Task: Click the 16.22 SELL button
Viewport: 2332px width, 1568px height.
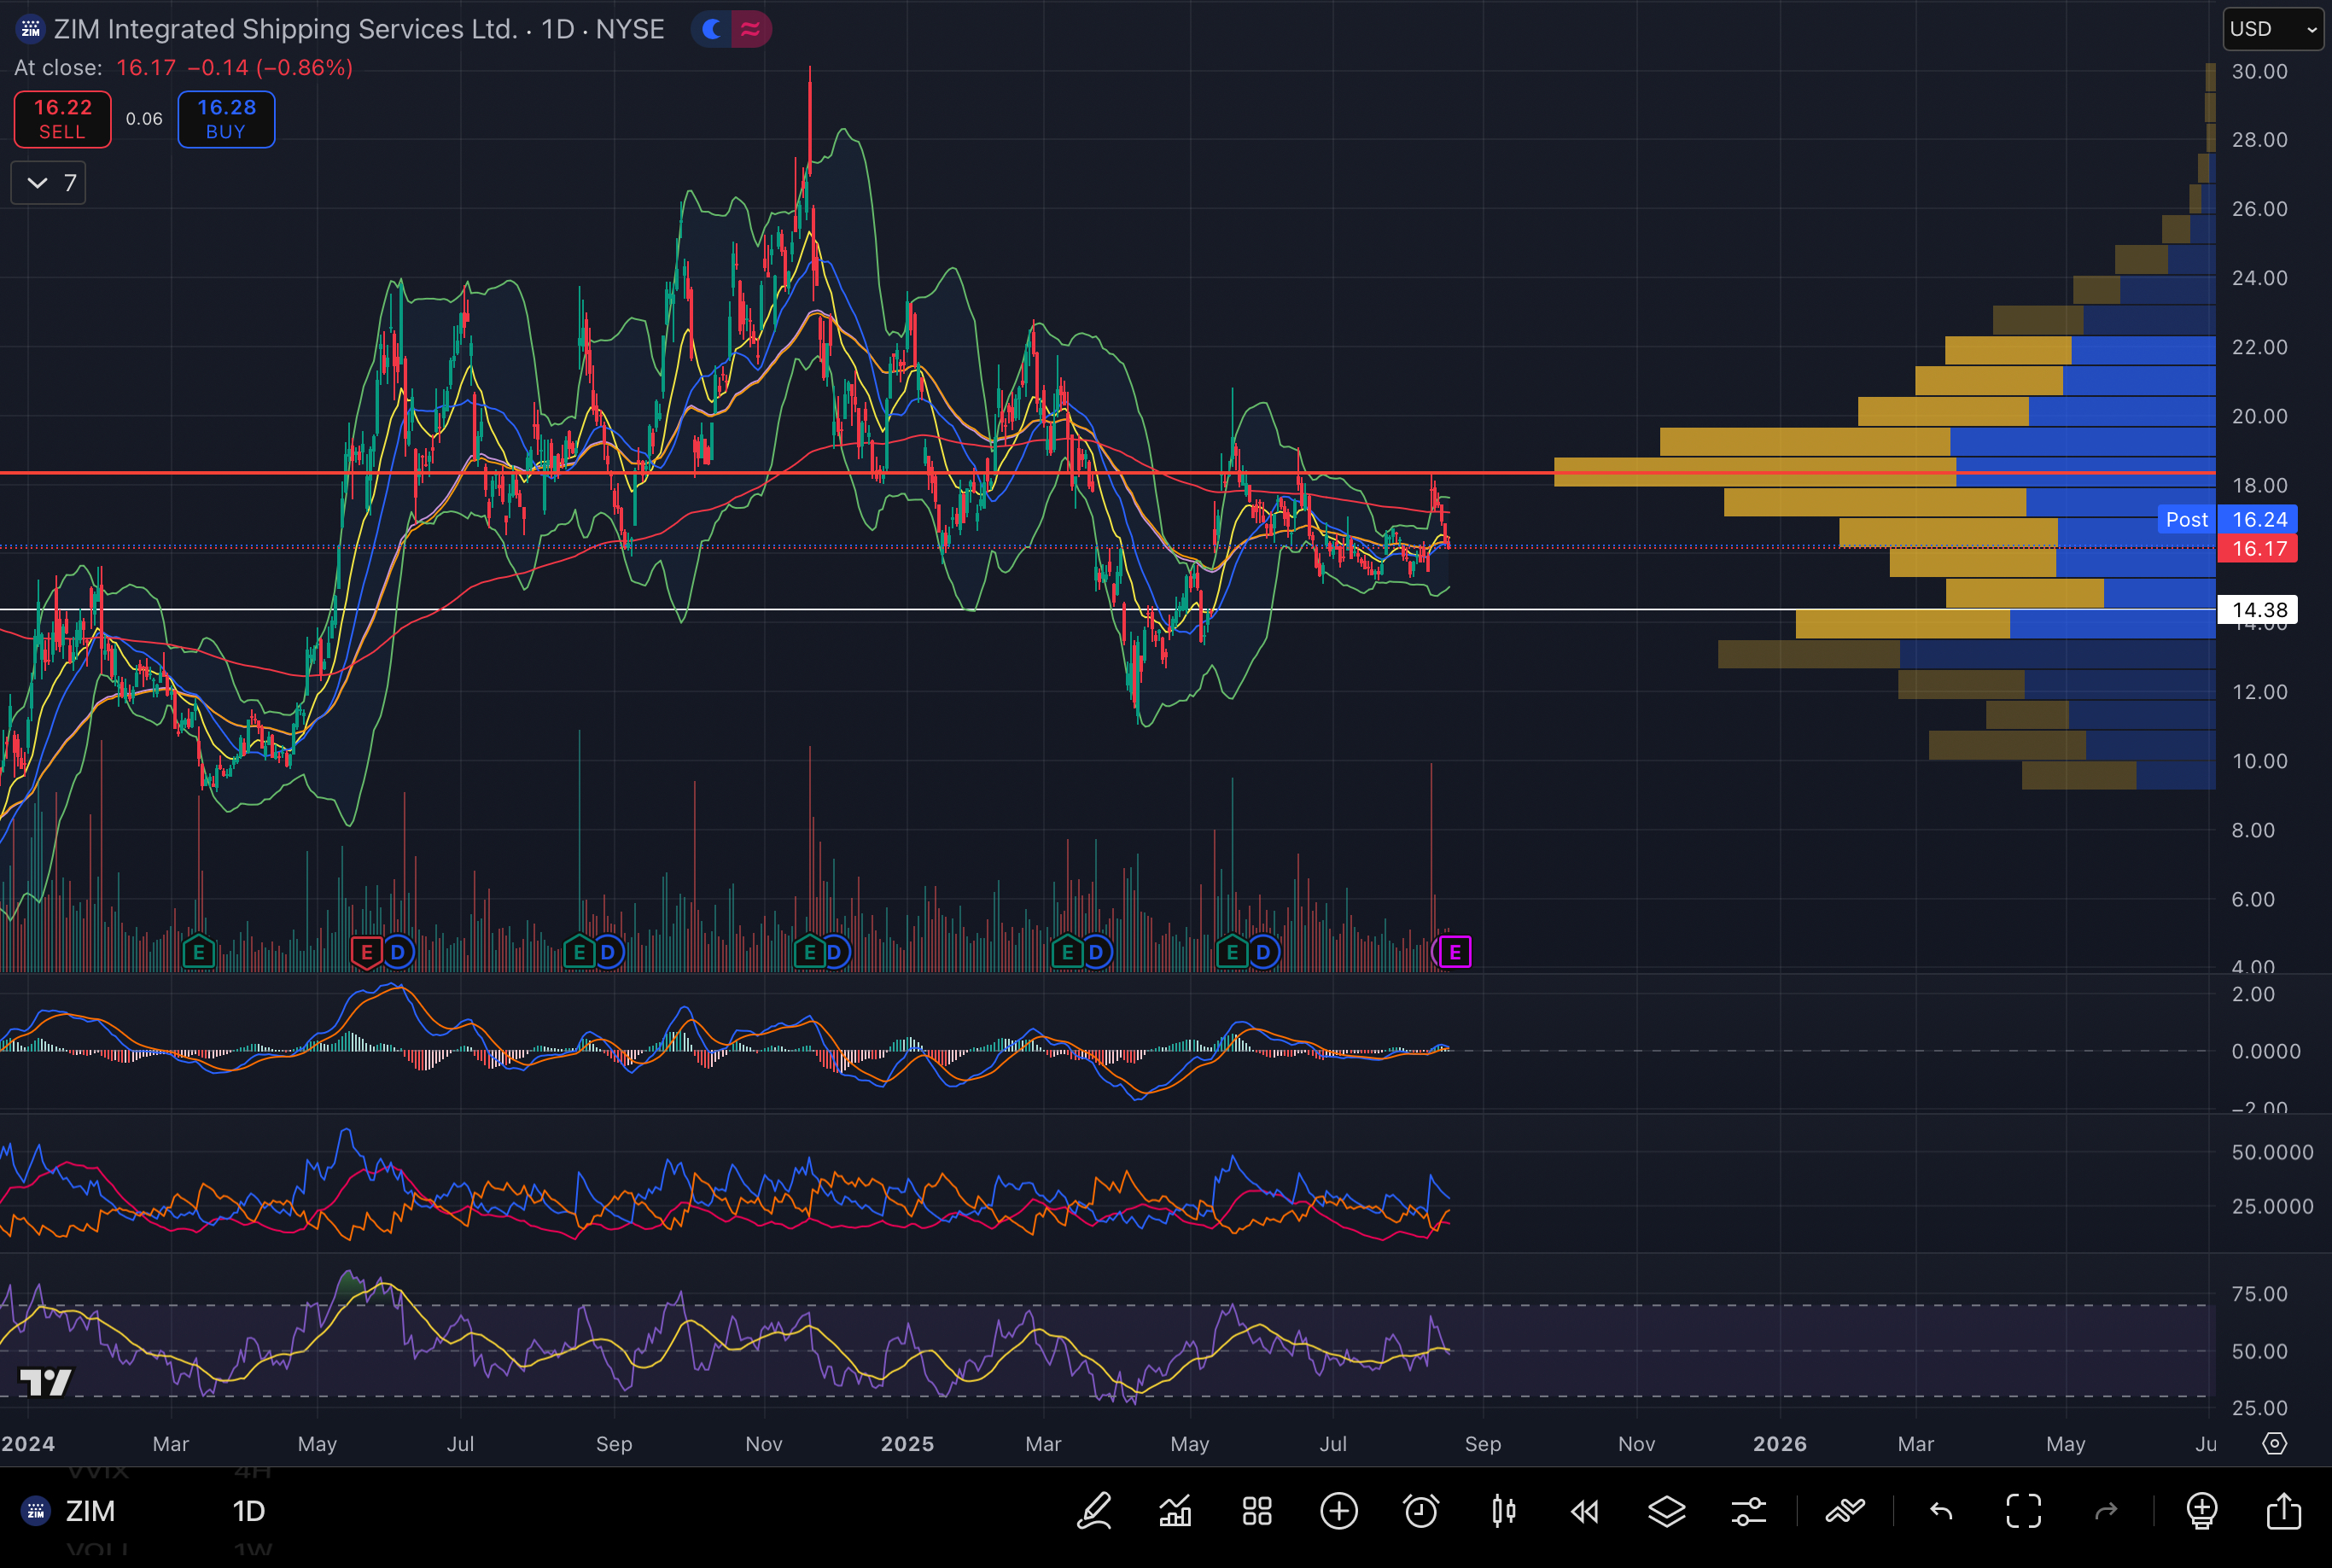Action: pos(63,119)
